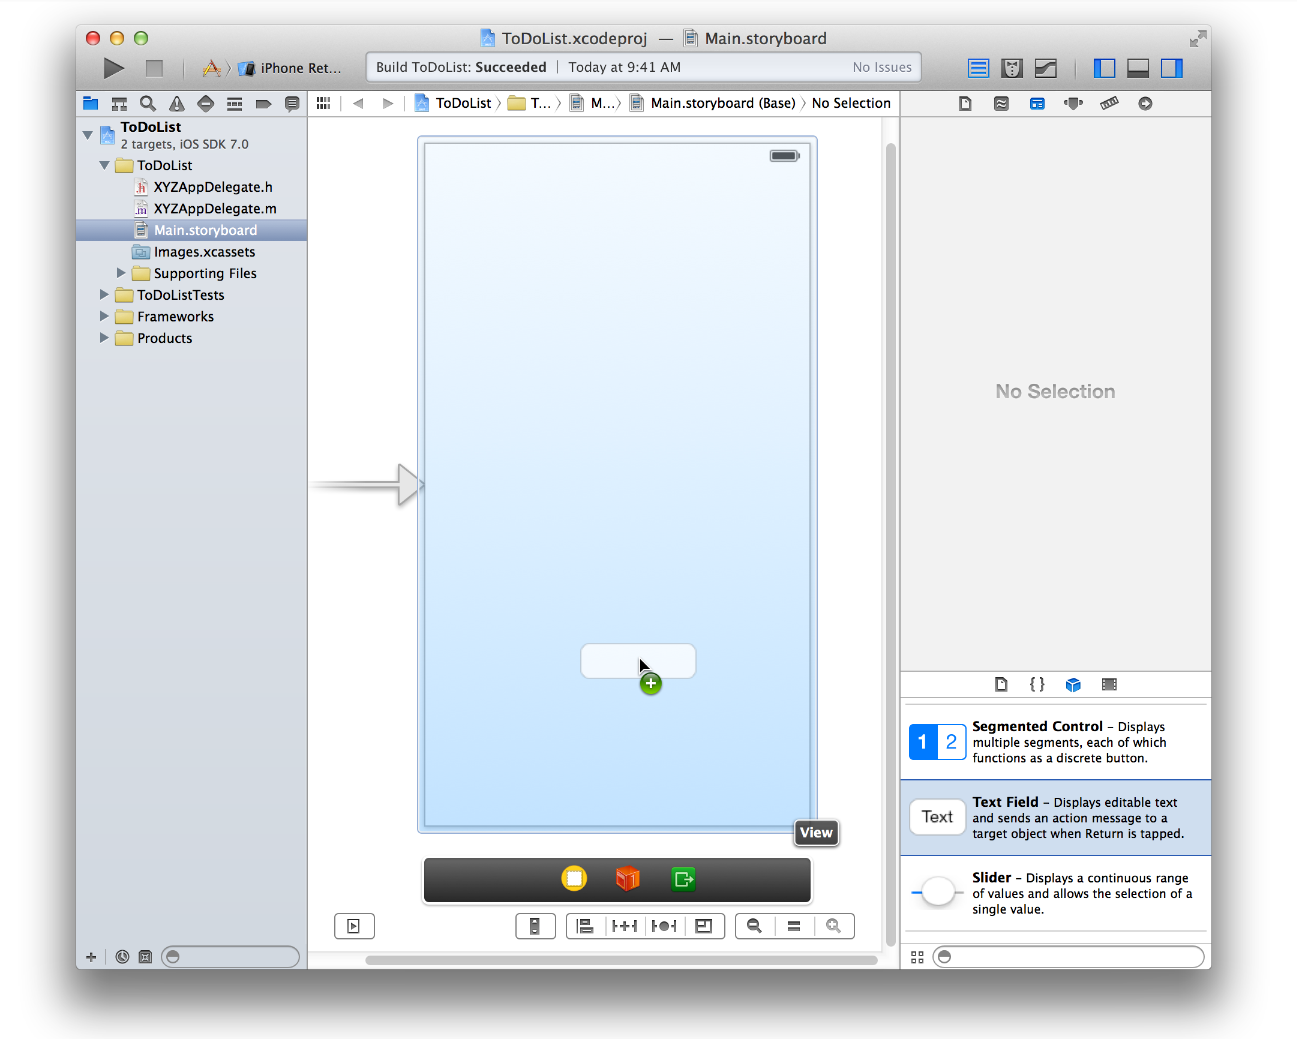Open the Issue navigator

click(177, 103)
